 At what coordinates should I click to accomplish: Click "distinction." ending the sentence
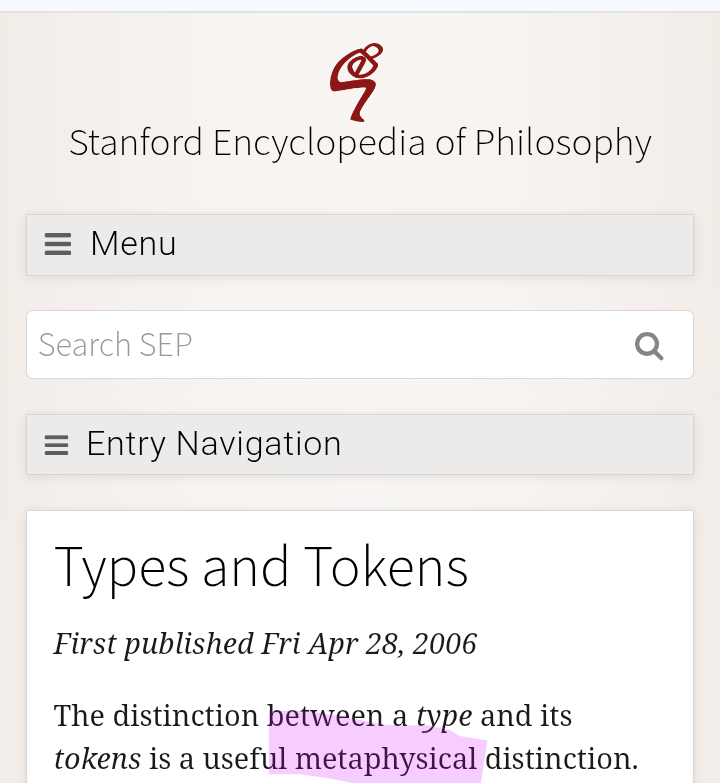coord(561,759)
